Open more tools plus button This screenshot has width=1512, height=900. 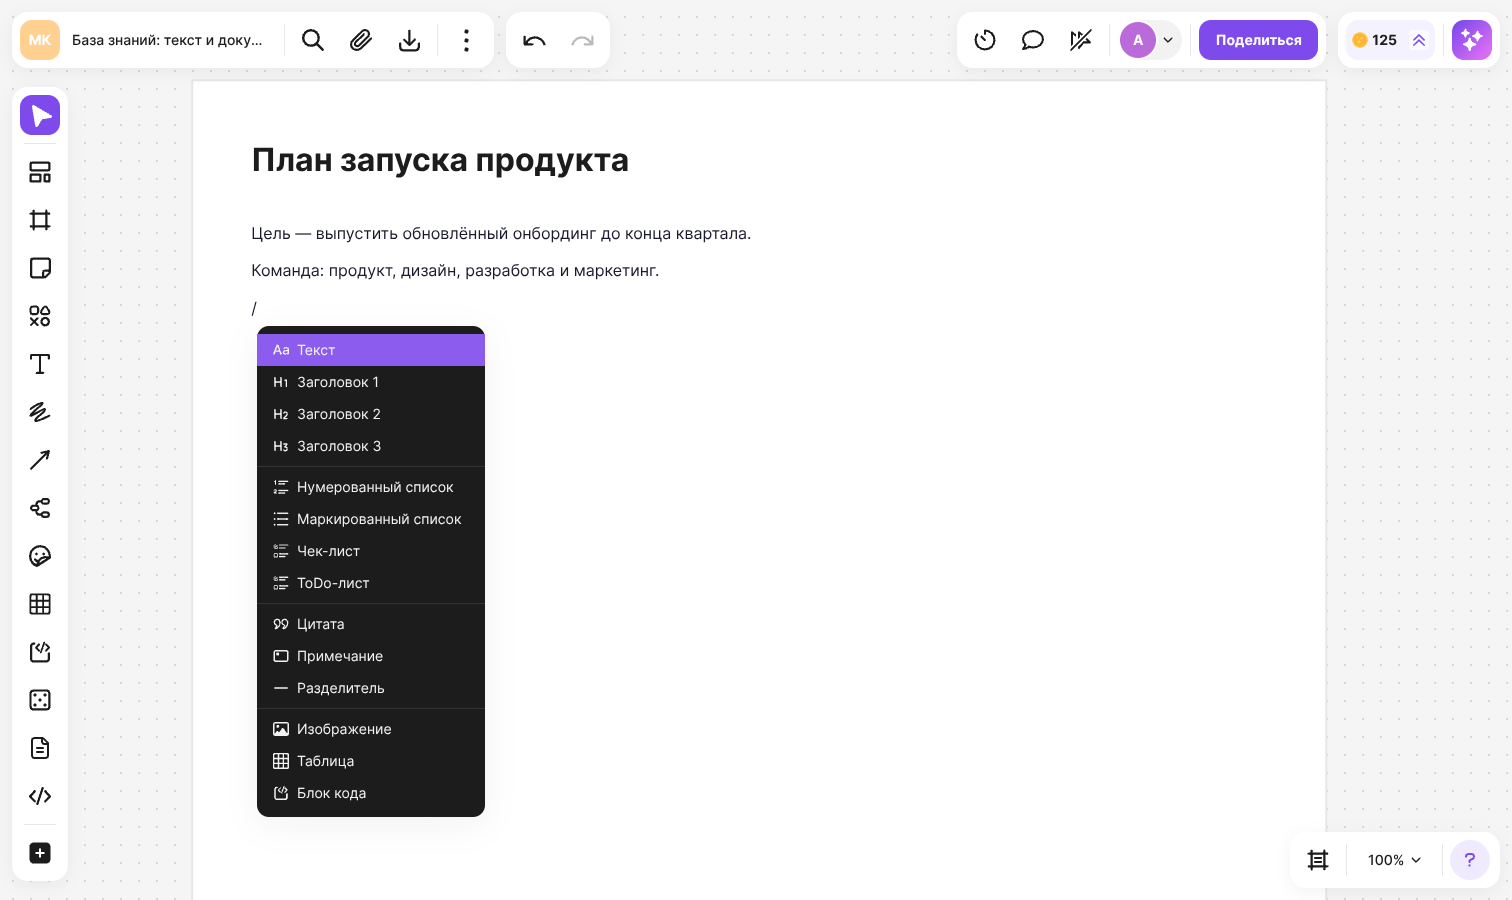pyautogui.click(x=40, y=853)
